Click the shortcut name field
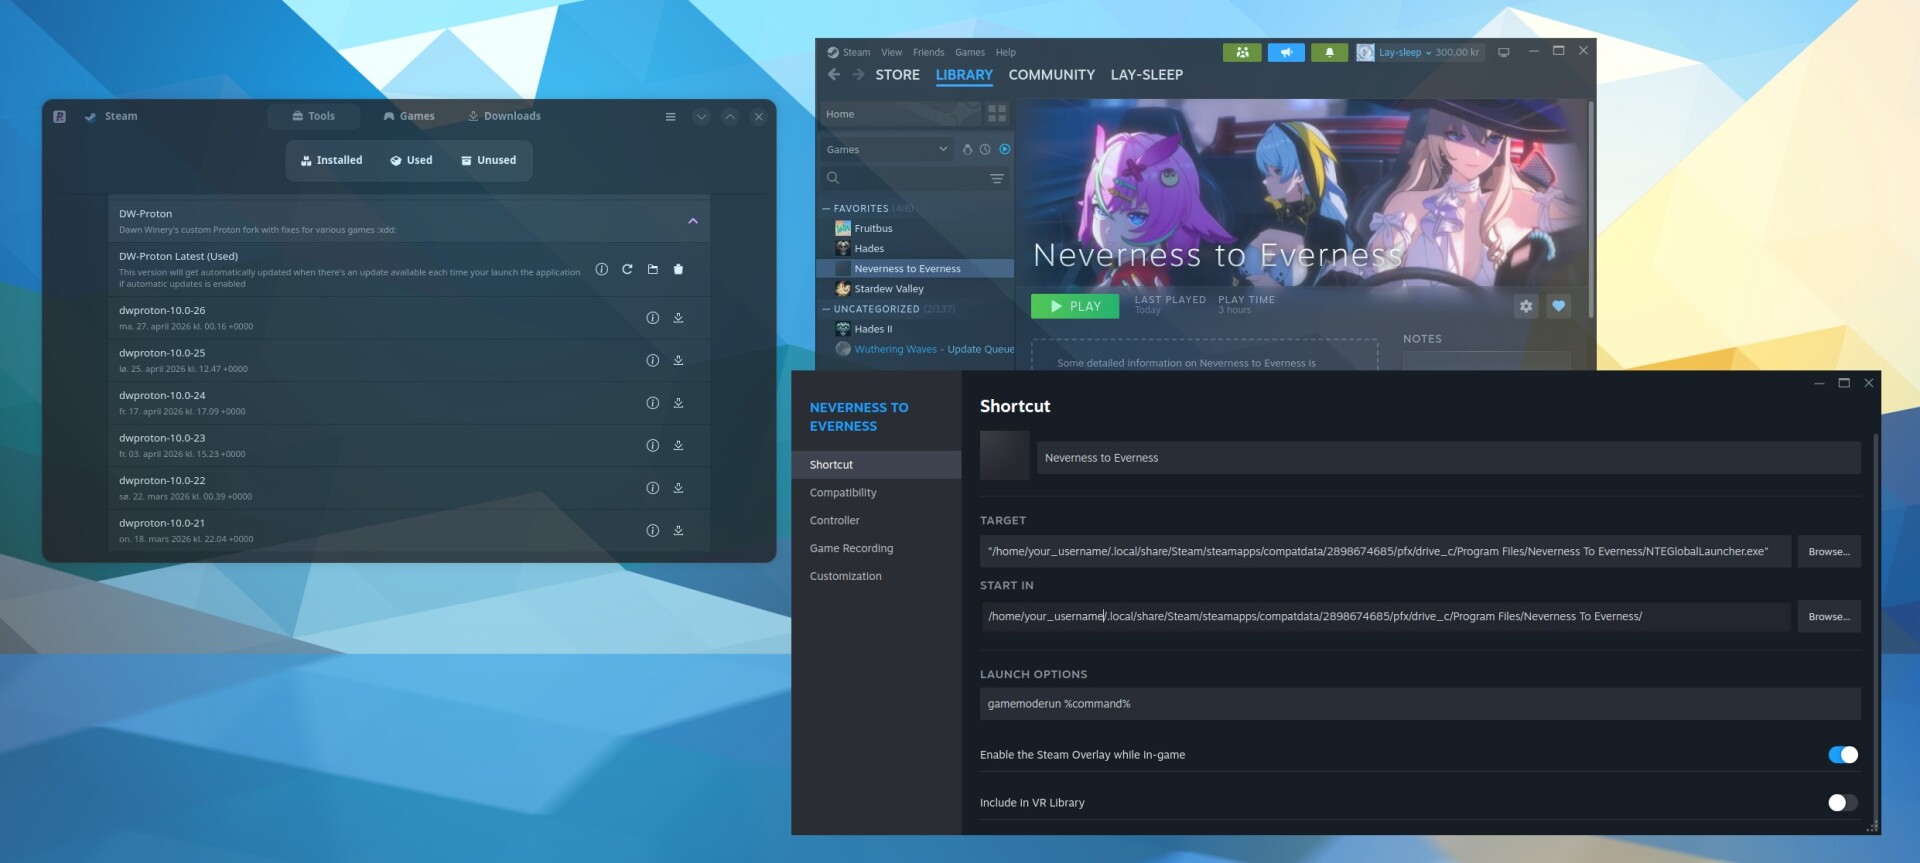Image resolution: width=1920 pixels, height=863 pixels. point(1448,458)
